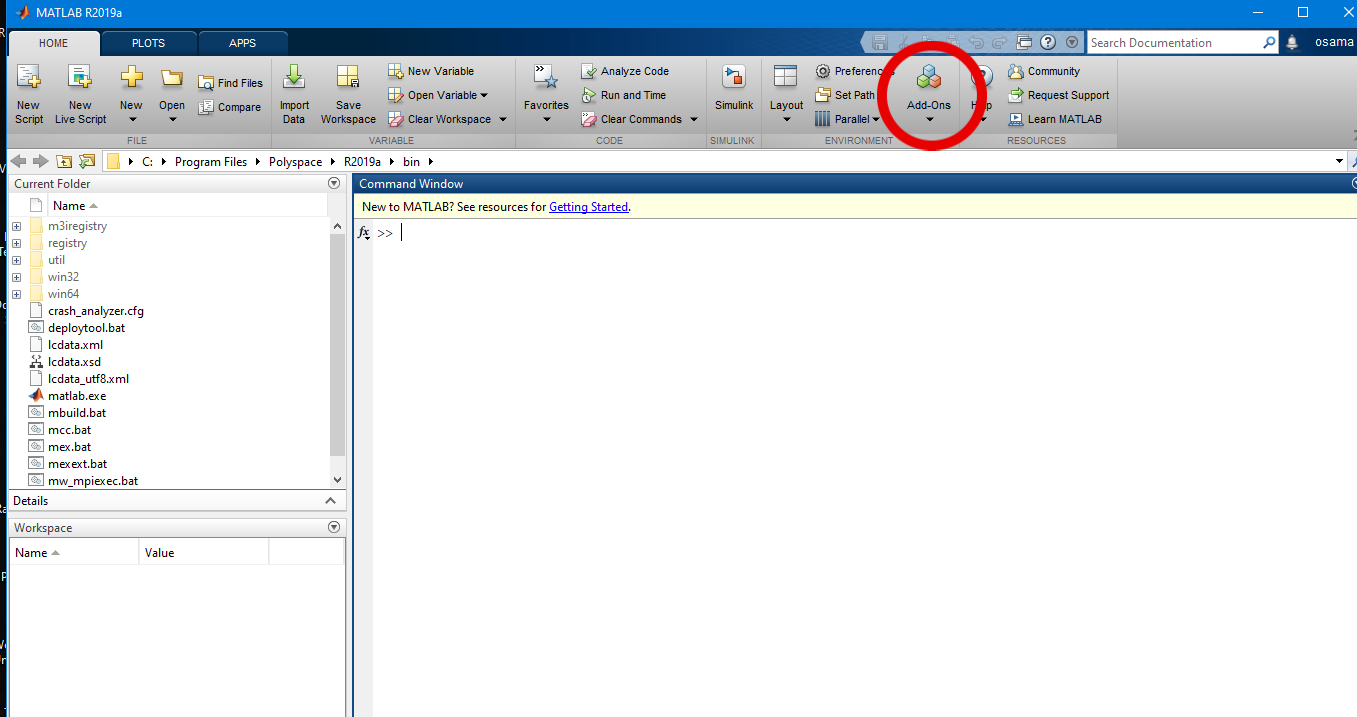The image size is (1357, 717).
Task: Open the arrow next to Clear Commands
Action: (694, 119)
